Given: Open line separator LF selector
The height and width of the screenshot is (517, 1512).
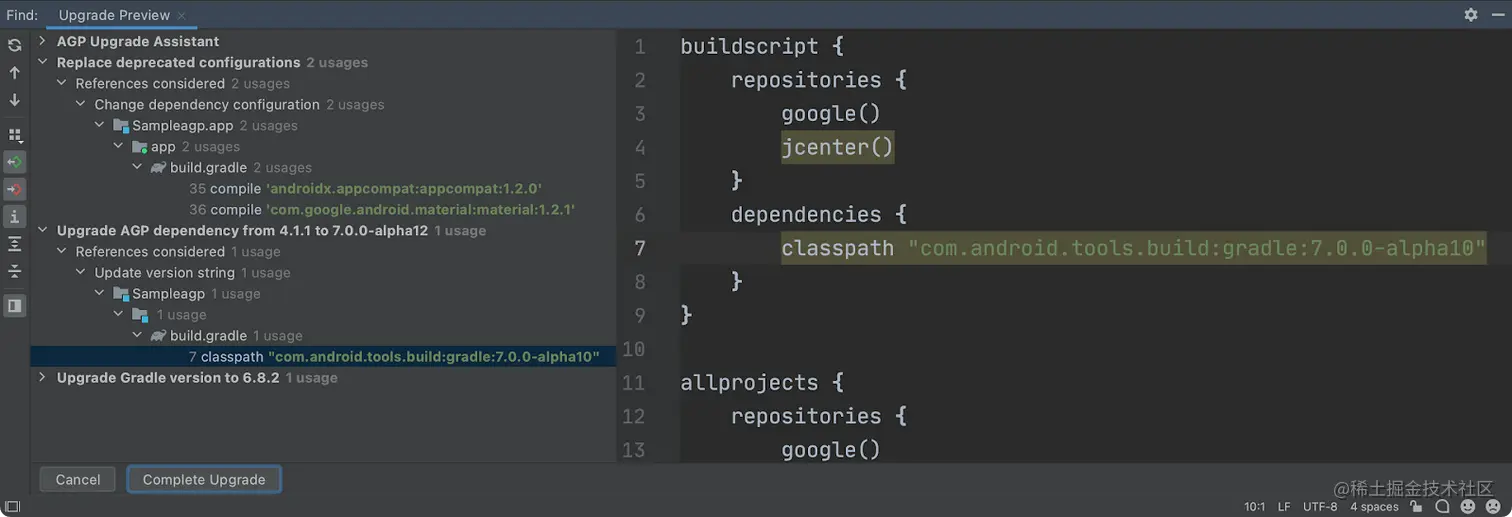Looking at the screenshot, I should 1284,507.
